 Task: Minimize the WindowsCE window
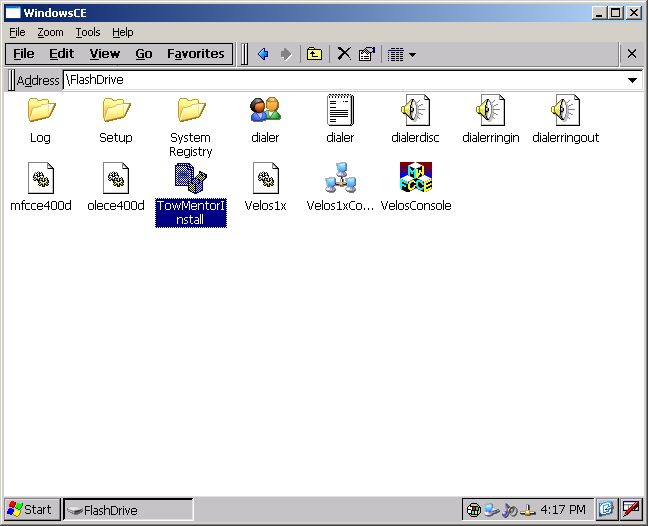[598, 13]
